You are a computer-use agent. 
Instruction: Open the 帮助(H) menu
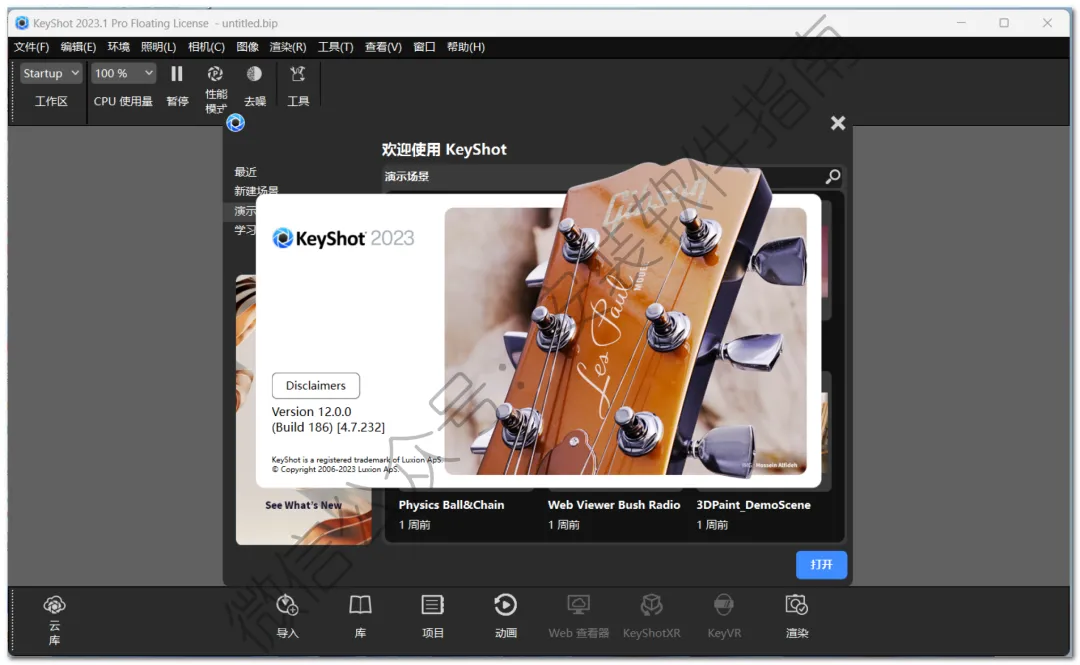coord(466,47)
